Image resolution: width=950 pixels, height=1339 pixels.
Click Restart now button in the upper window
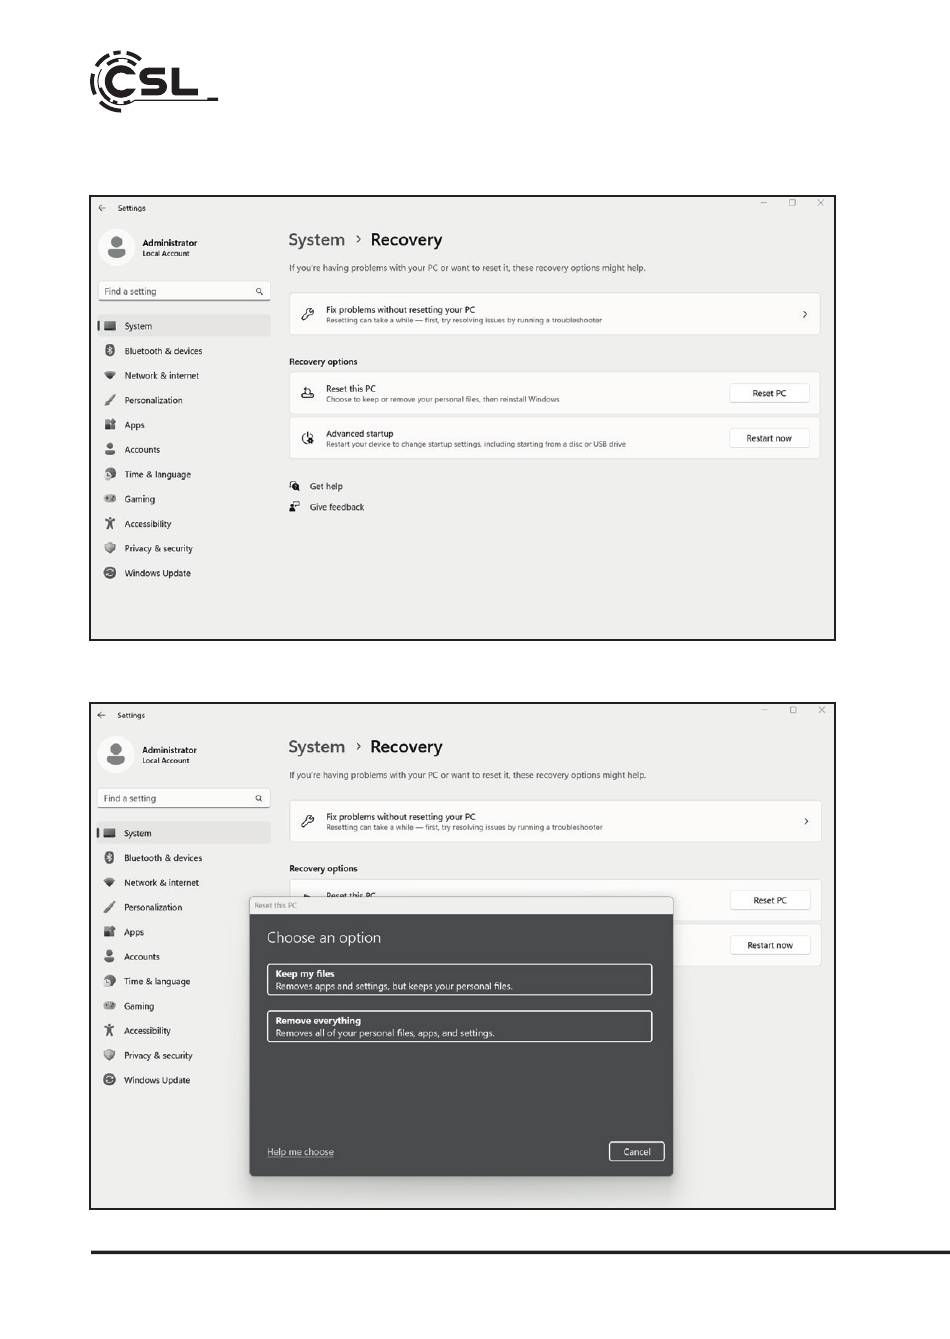point(769,438)
